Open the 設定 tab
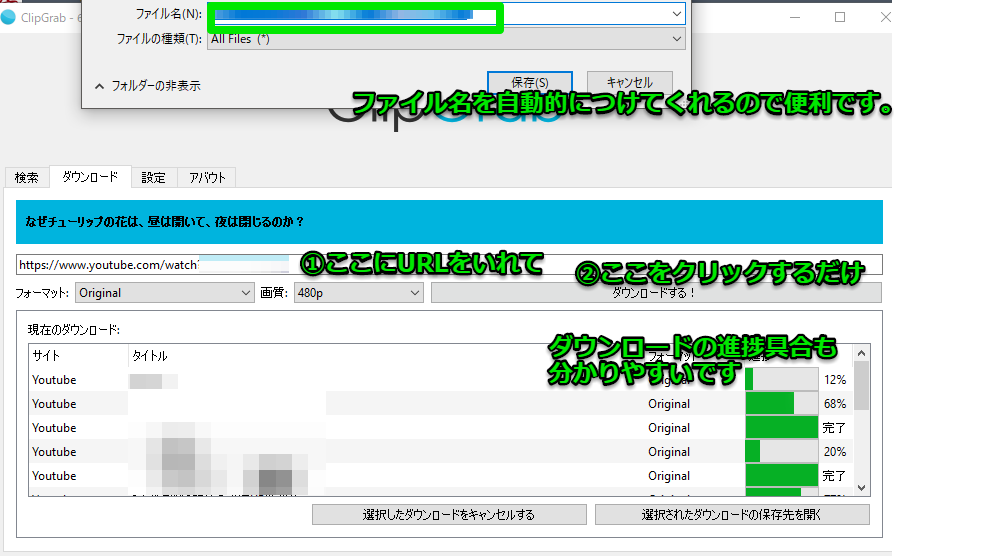The image size is (988, 556). (x=153, y=178)
